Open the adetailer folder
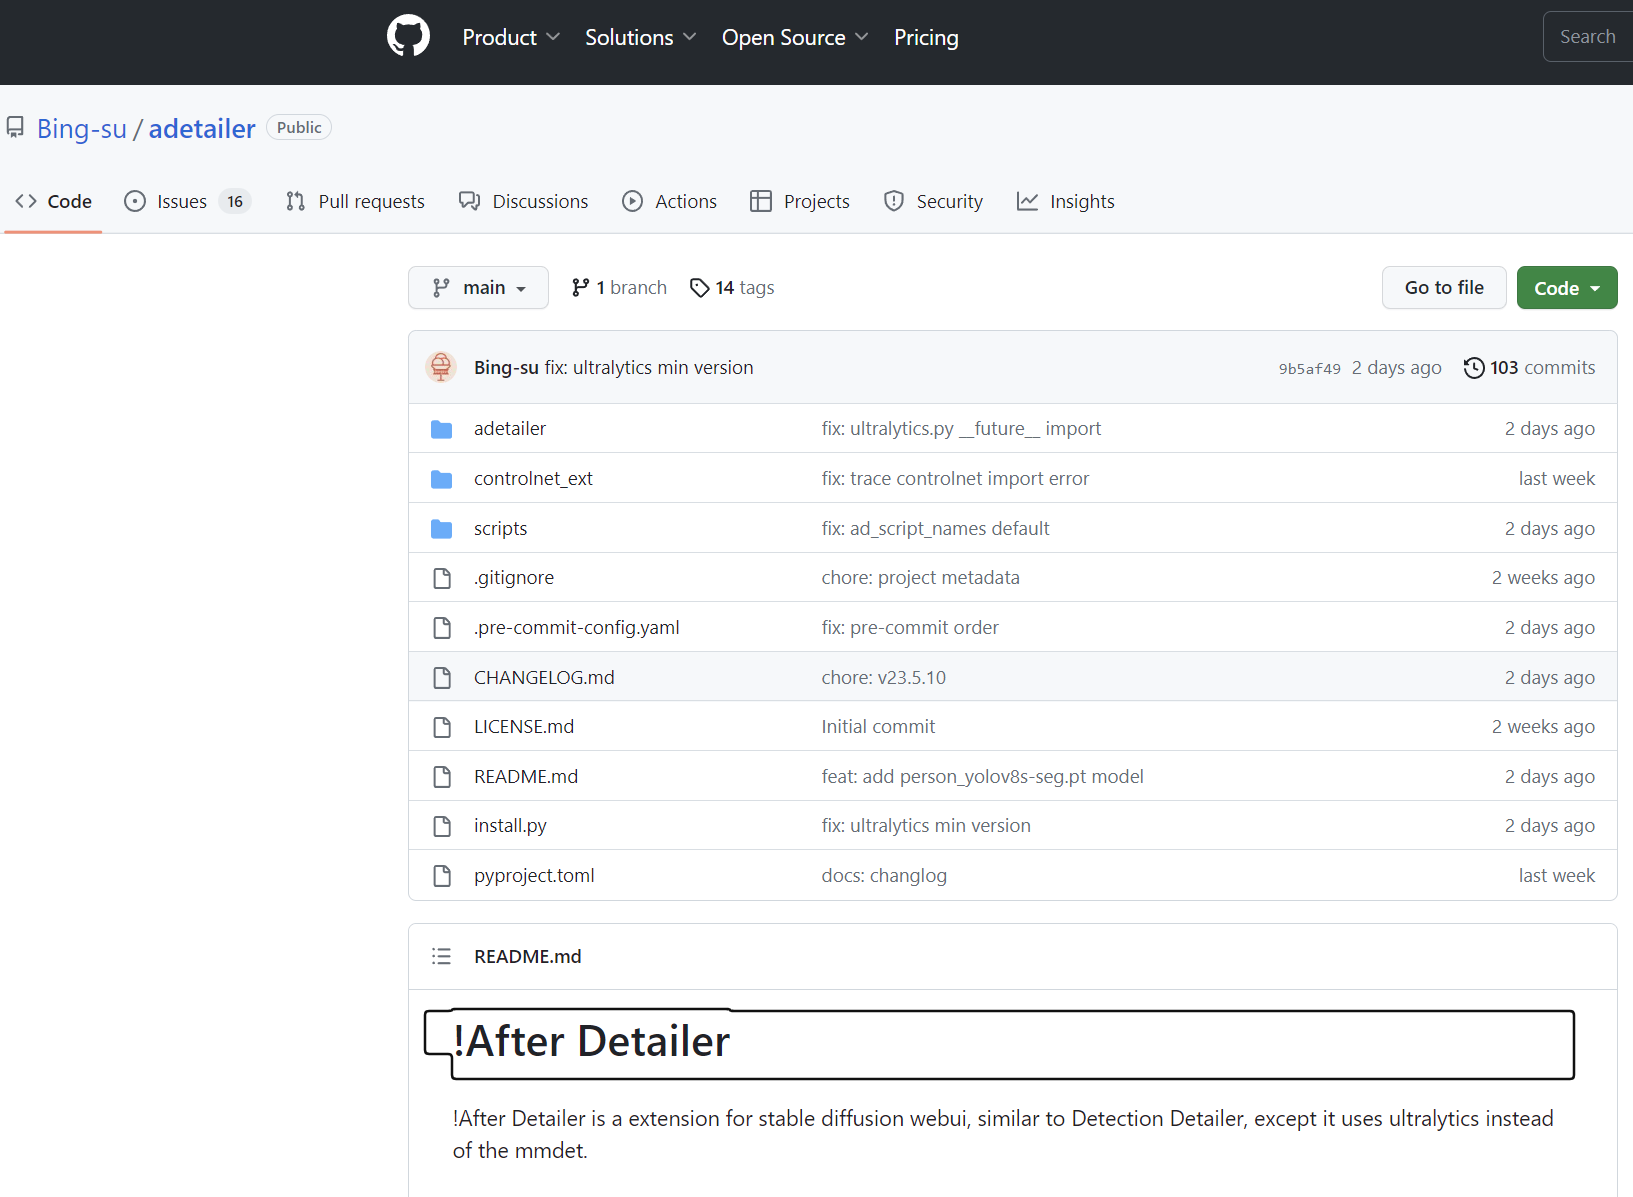This screenshot has height=1197, width=1633. [510, 428]
